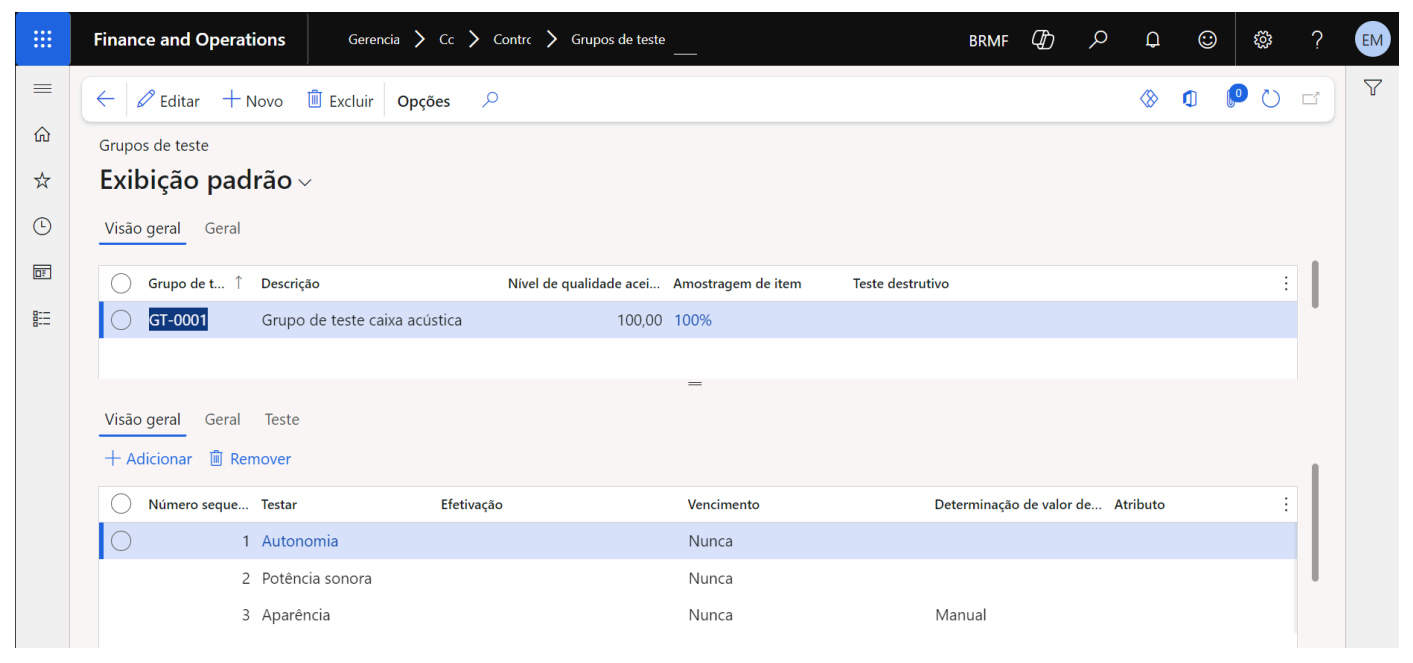Open Recent clock icon in sidebar
Image resolution: width=1413 pixels, height=663 pixels.
[42, 226]
